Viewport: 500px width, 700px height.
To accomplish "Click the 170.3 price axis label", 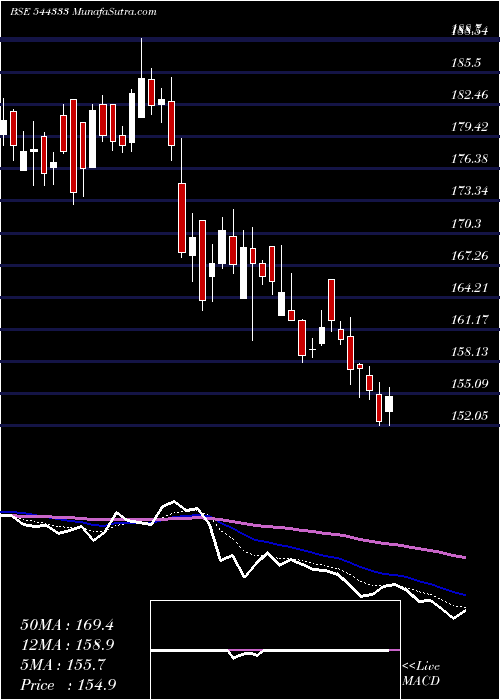I will [466, 224].
